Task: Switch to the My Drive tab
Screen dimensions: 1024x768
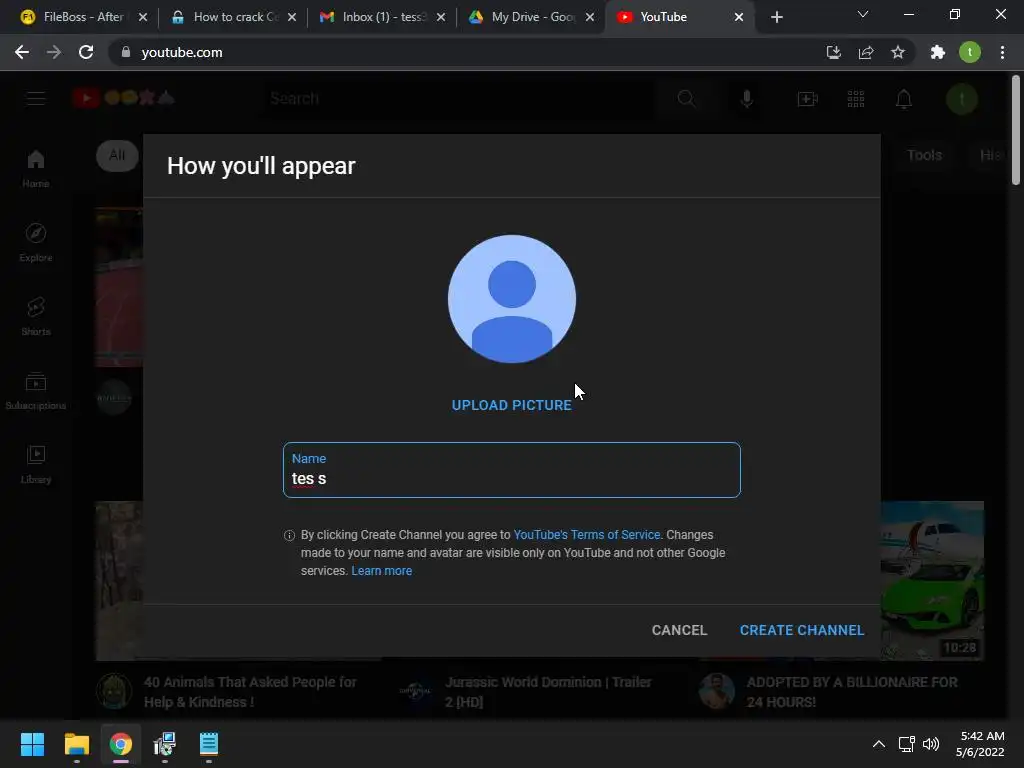Action: pyautogui.click(x=531, y=17)
